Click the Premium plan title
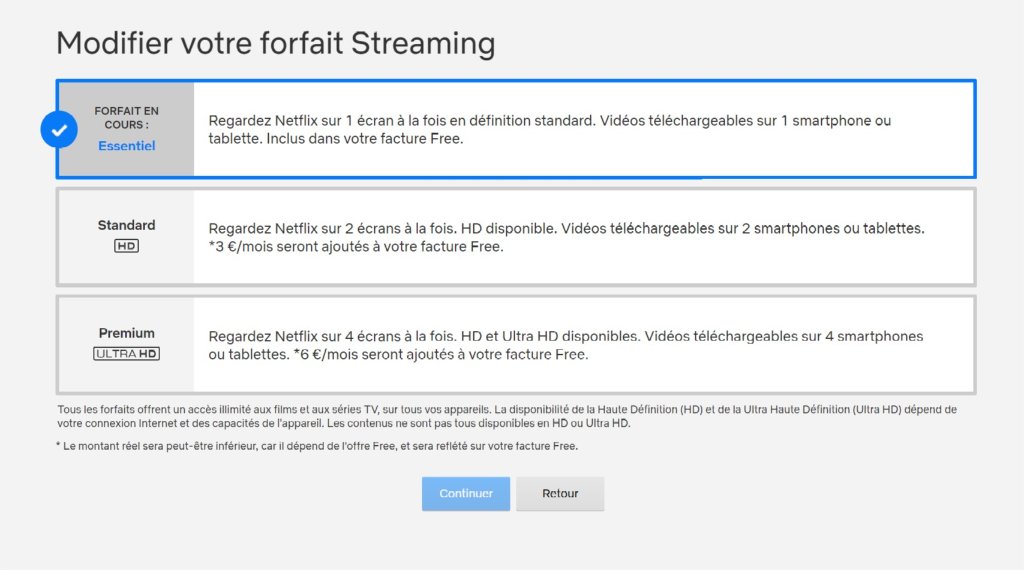 [127, 333]
